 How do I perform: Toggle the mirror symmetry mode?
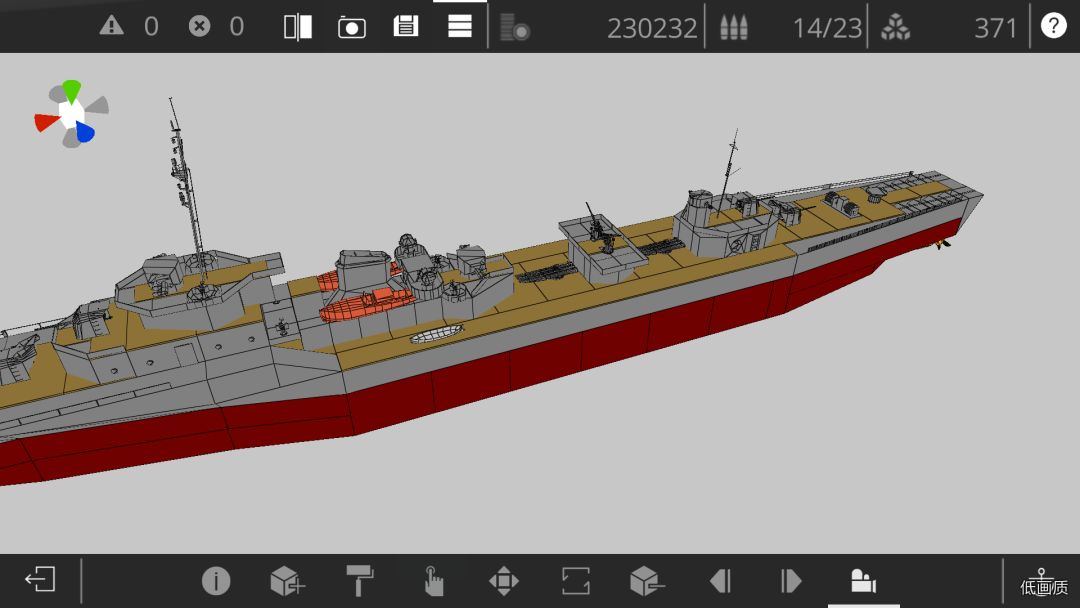[x=298, y=27]
